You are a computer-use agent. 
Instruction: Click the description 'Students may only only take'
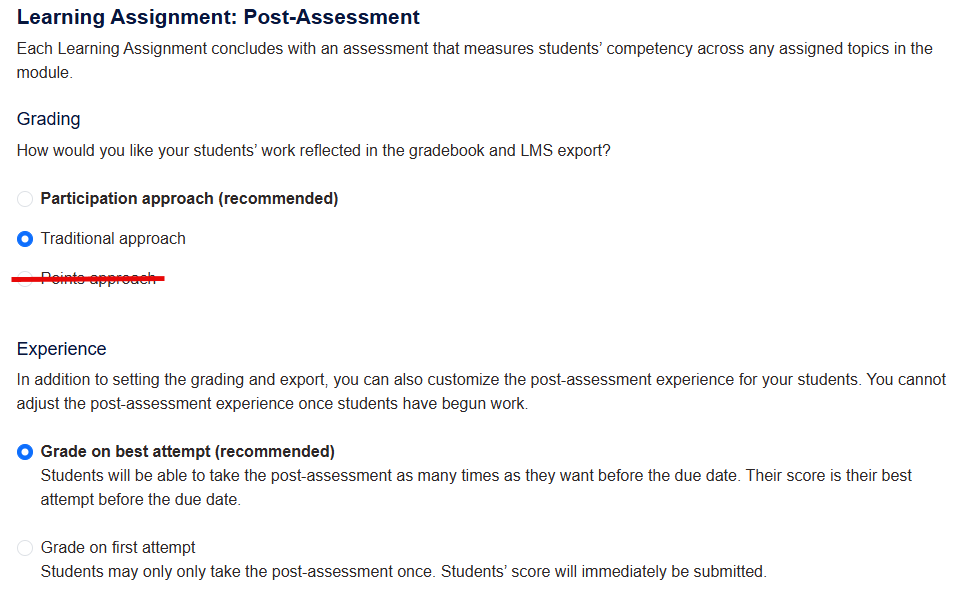coord(403,572)
